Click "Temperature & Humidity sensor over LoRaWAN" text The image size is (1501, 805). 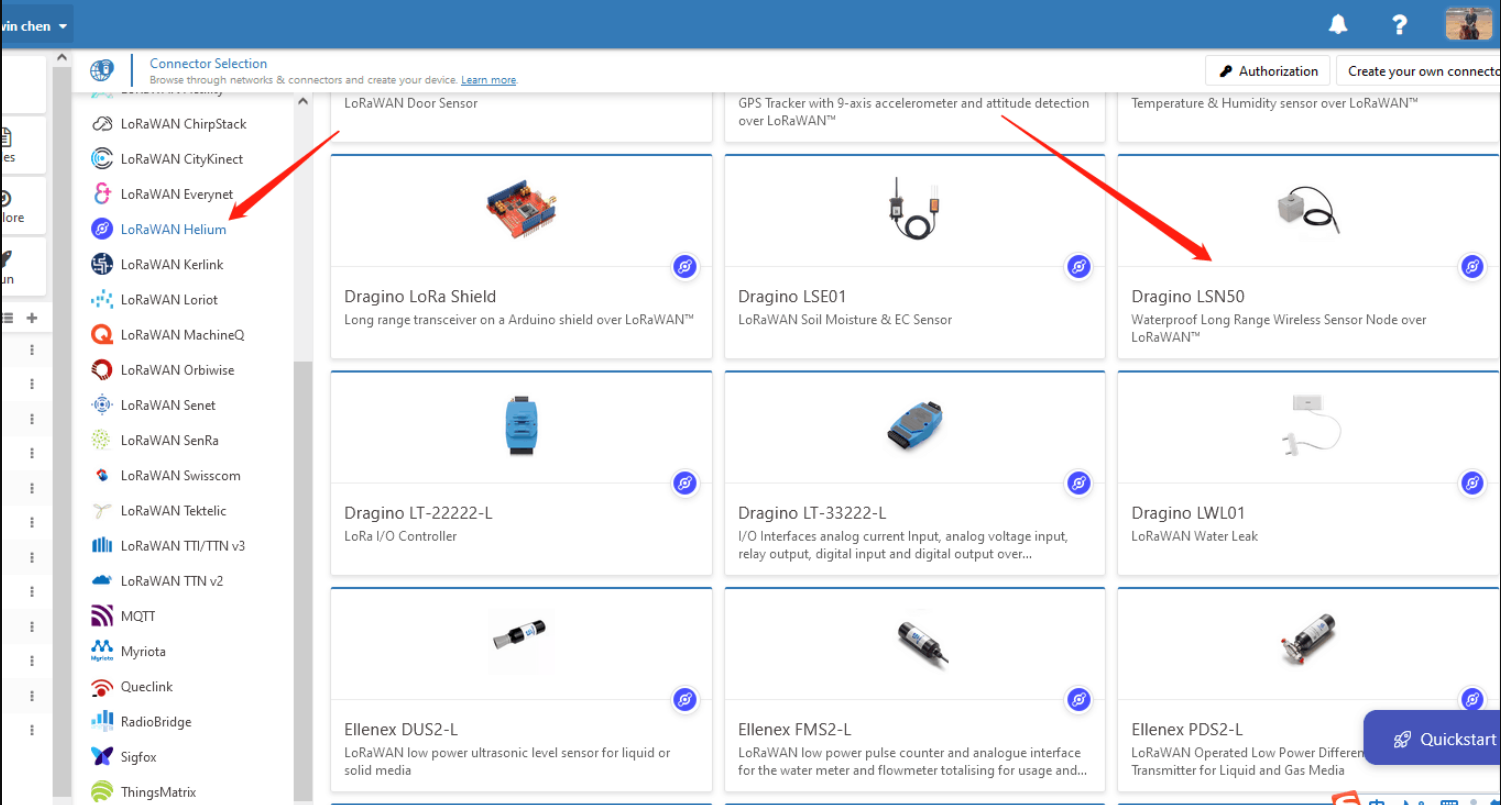click(x=1274, y=103)
